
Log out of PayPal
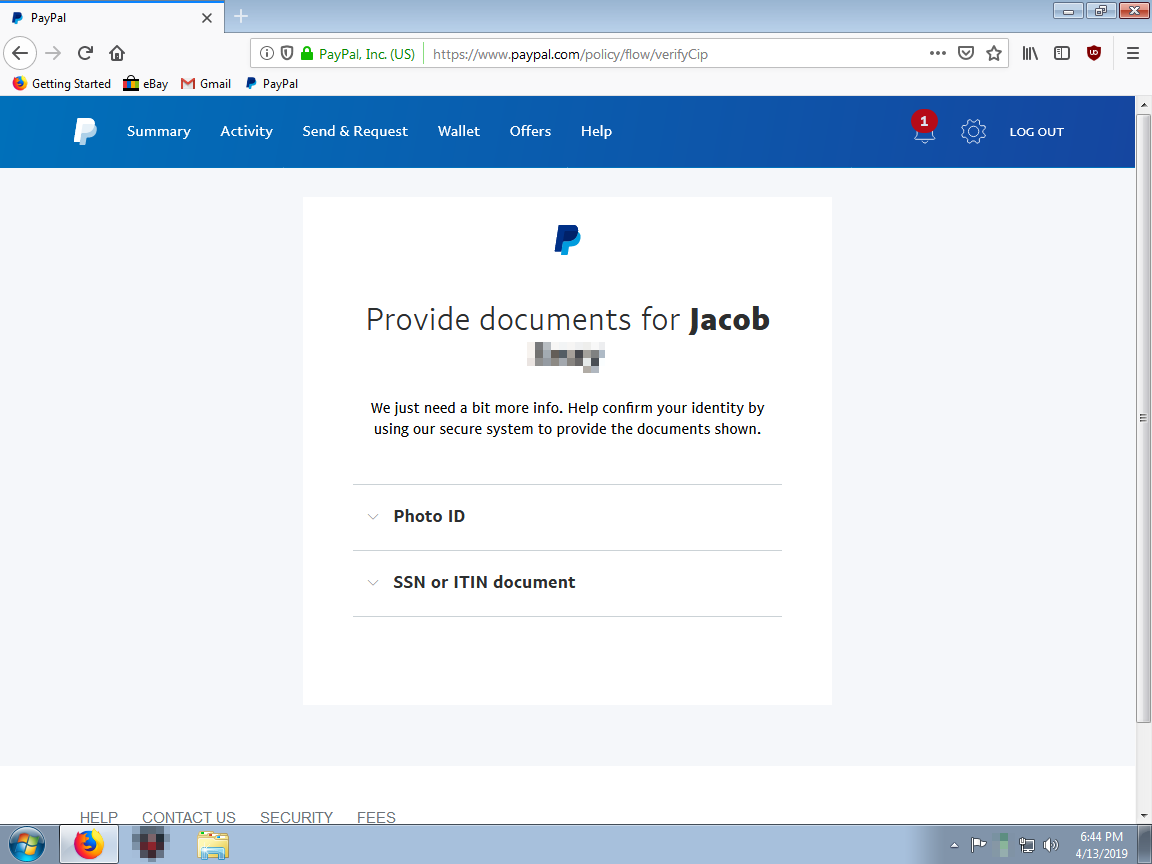pos(1037,132)
